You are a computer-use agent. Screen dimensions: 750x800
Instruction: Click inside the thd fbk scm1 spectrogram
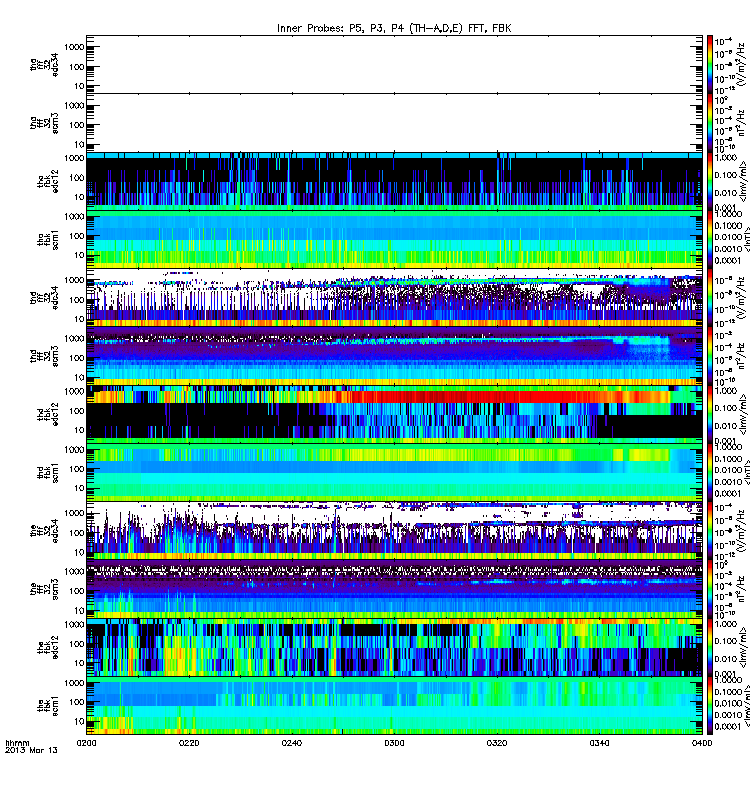394,472
